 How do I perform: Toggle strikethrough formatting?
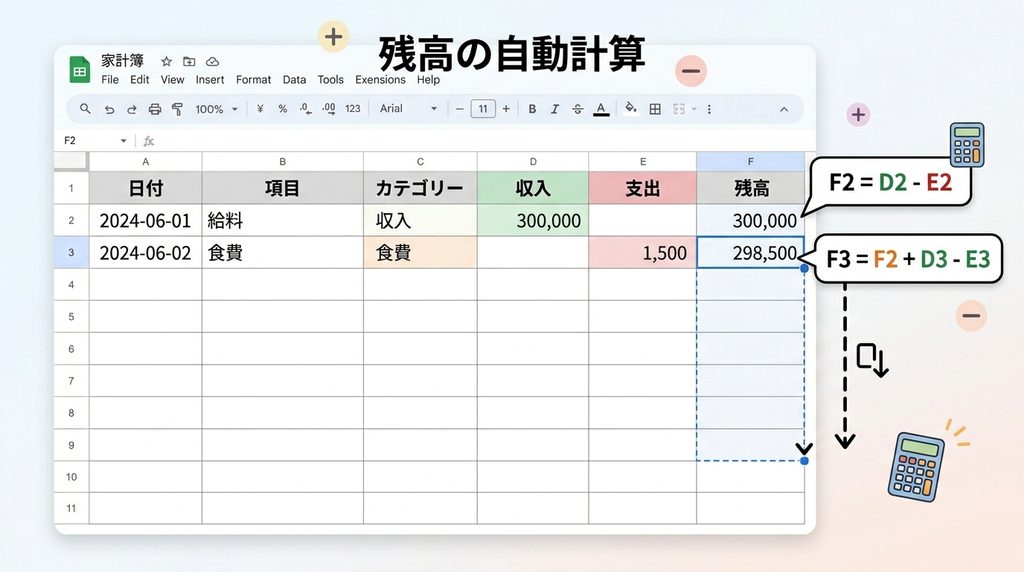pos(577,109)
